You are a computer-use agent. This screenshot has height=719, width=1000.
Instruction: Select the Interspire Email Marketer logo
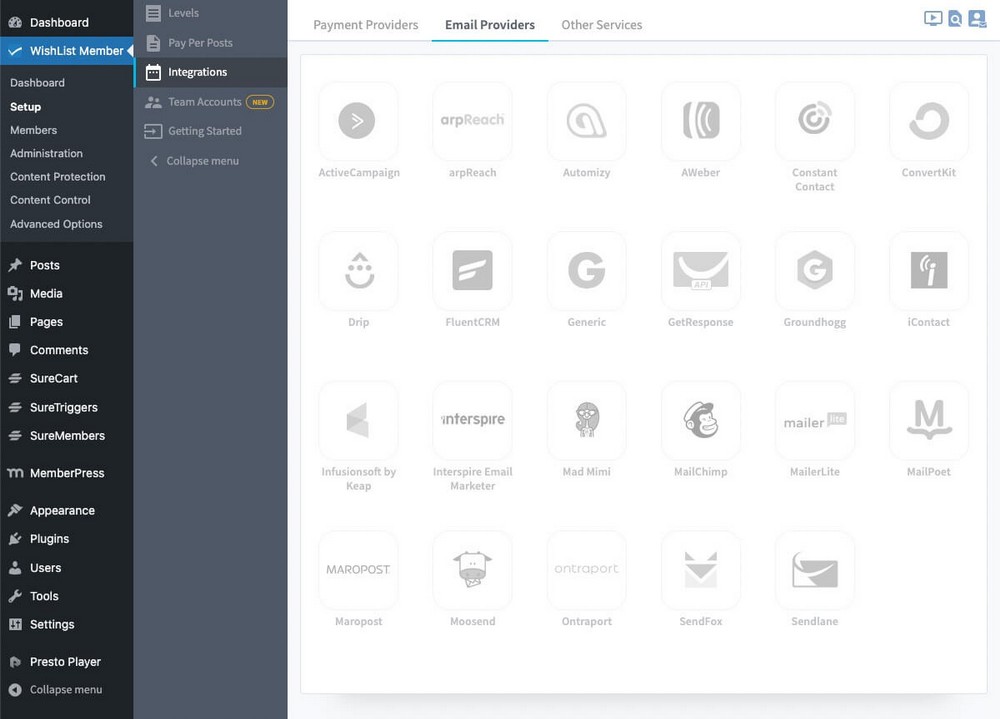[x=472, y=420]
